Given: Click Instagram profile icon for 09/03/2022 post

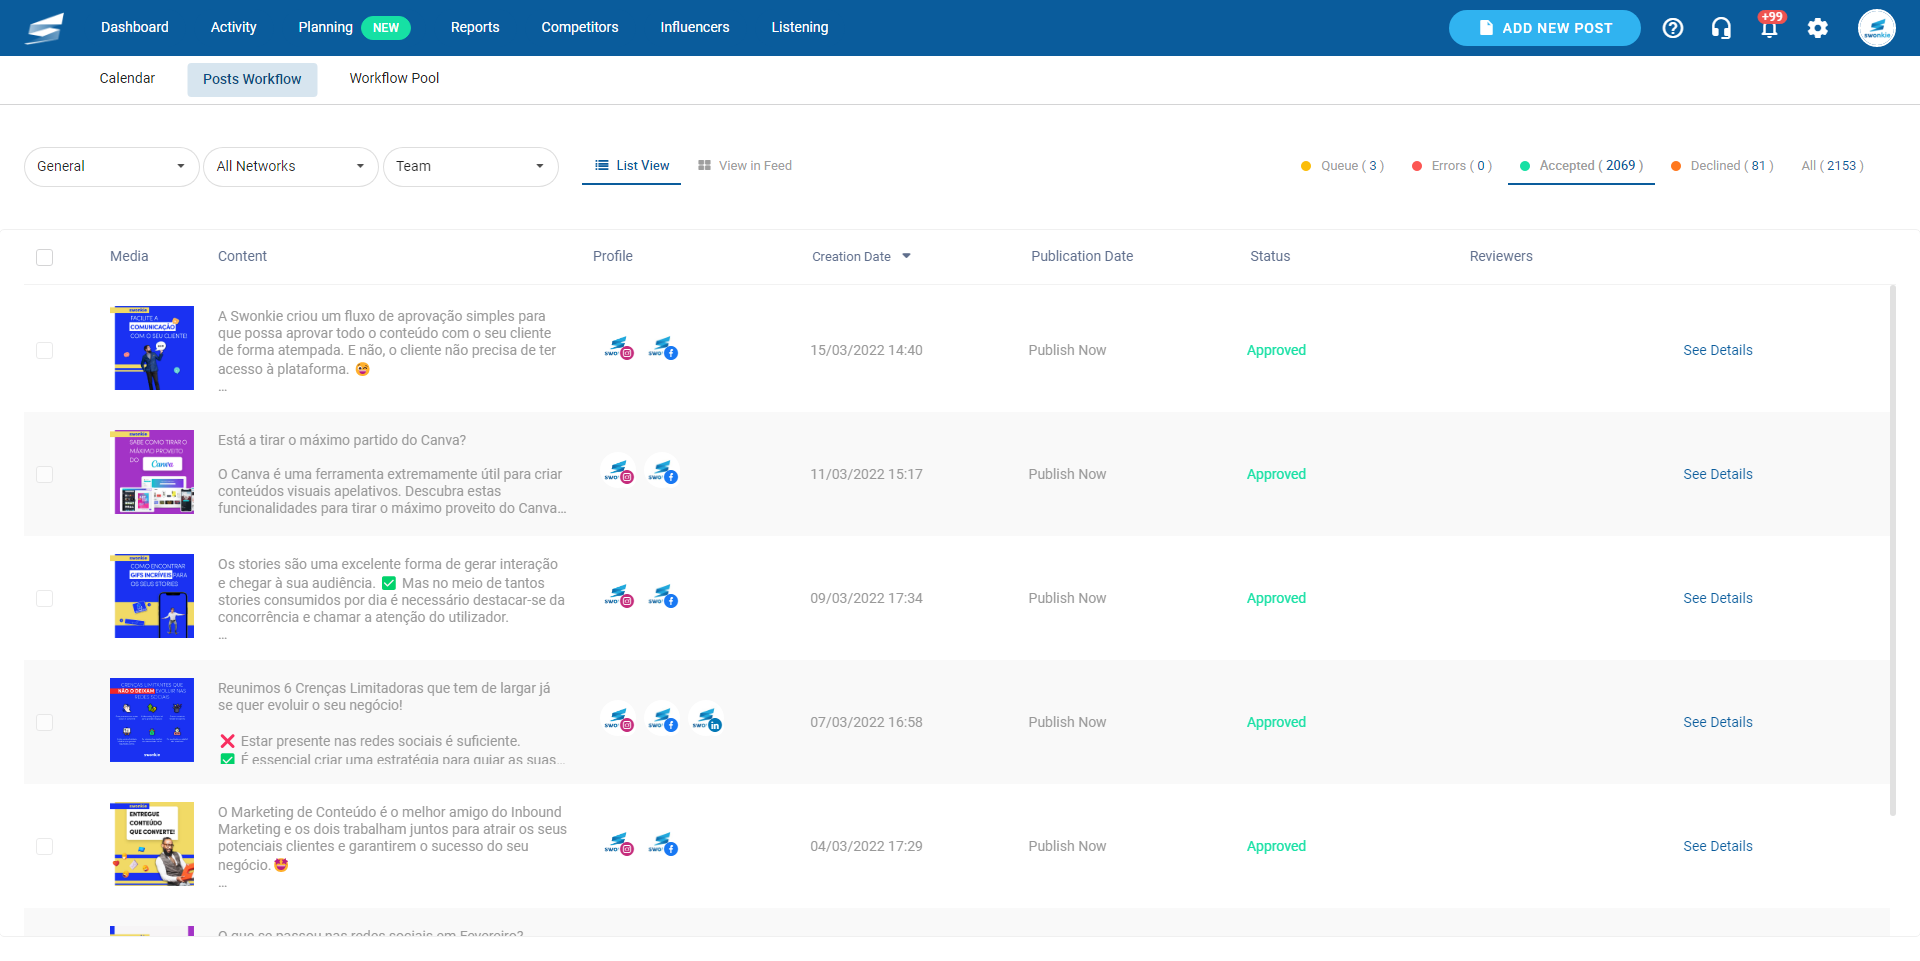Looking at the screenshot, I should click(619, 596).
